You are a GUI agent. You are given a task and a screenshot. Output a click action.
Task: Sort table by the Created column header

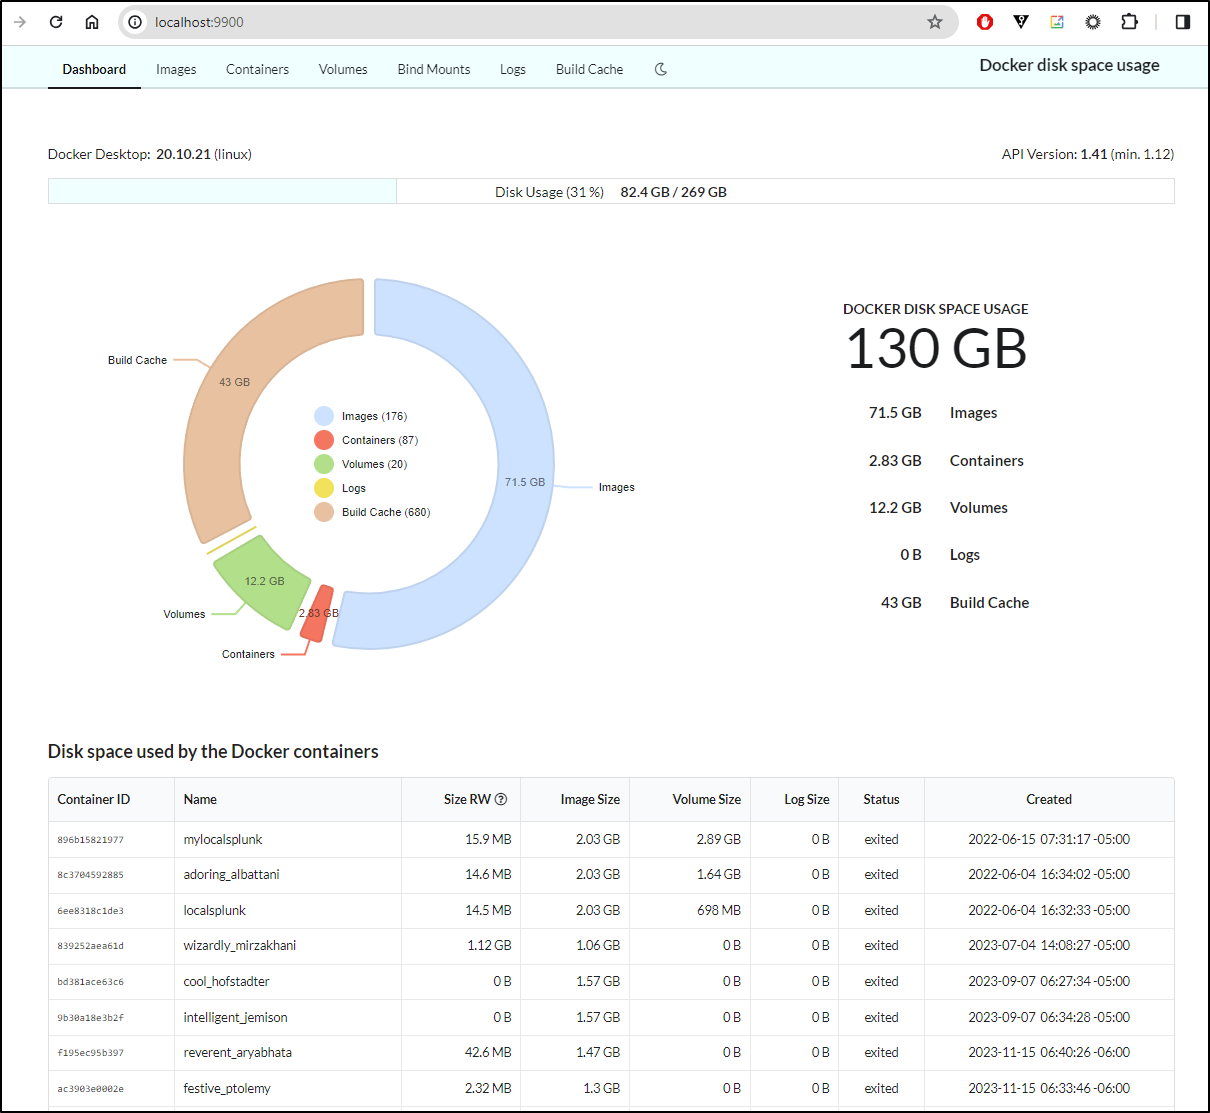1049,799
